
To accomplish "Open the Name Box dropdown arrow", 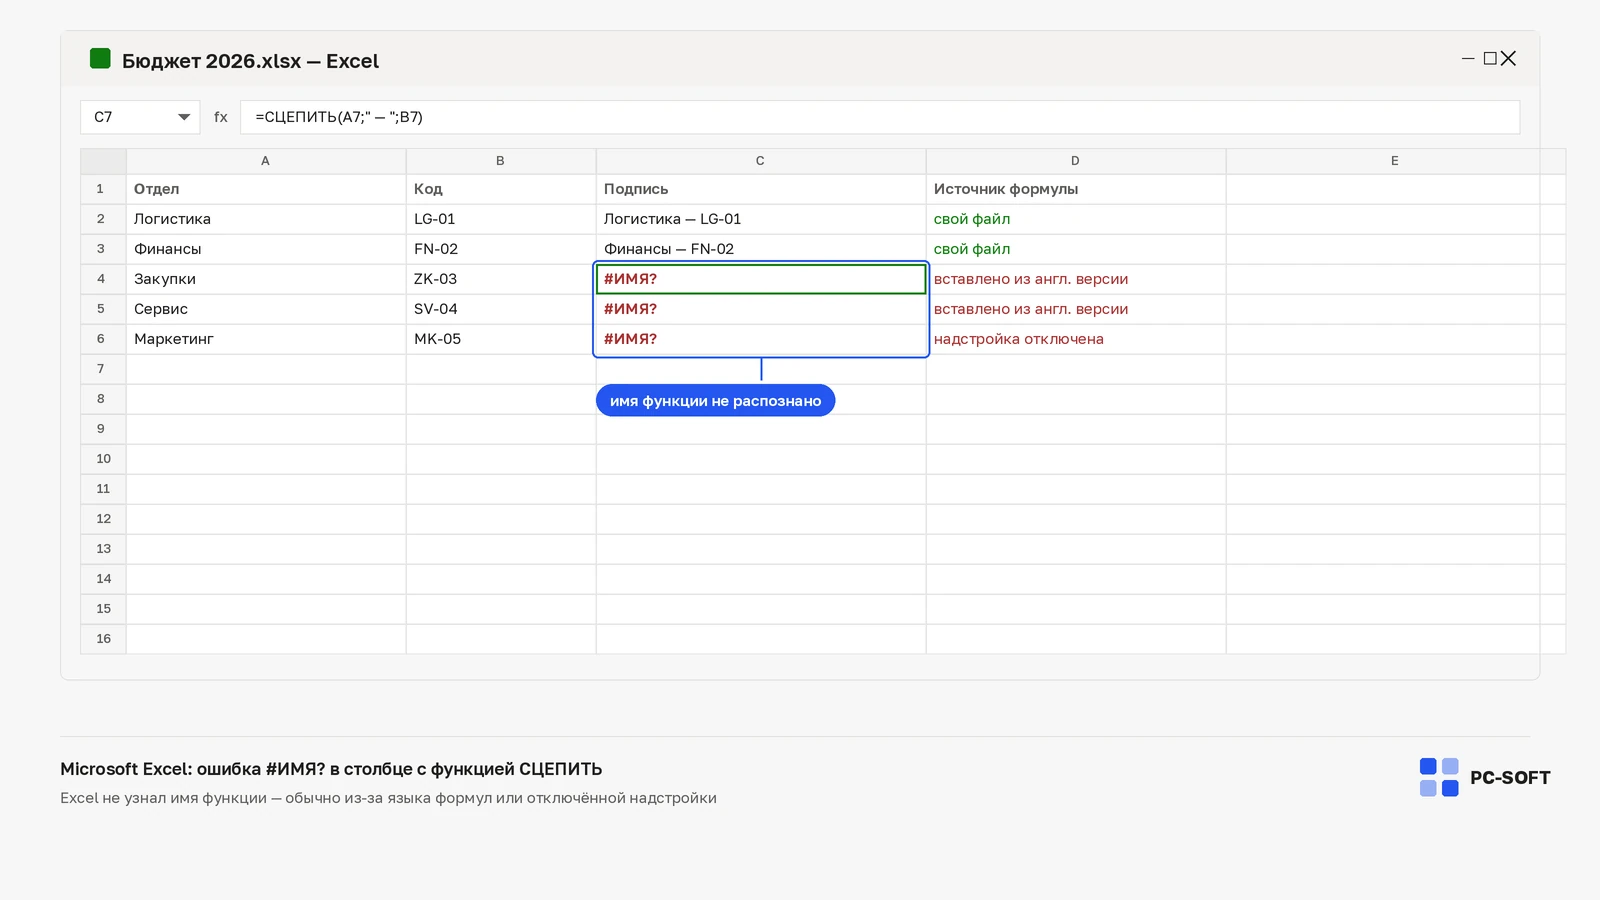I will 184,117.
